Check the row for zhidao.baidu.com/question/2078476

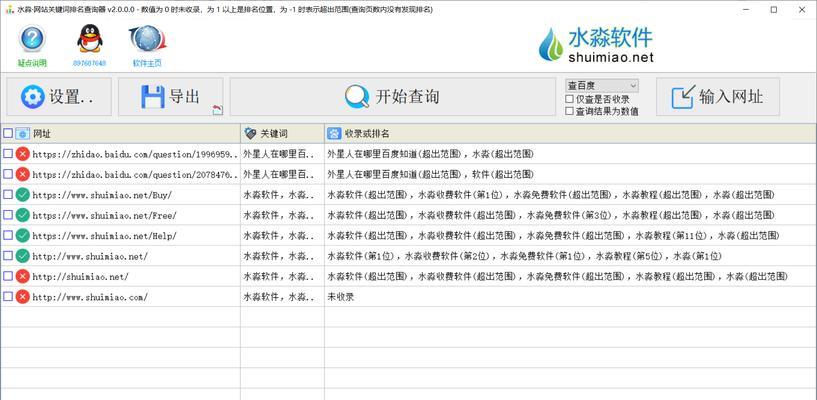click(7, 174)
